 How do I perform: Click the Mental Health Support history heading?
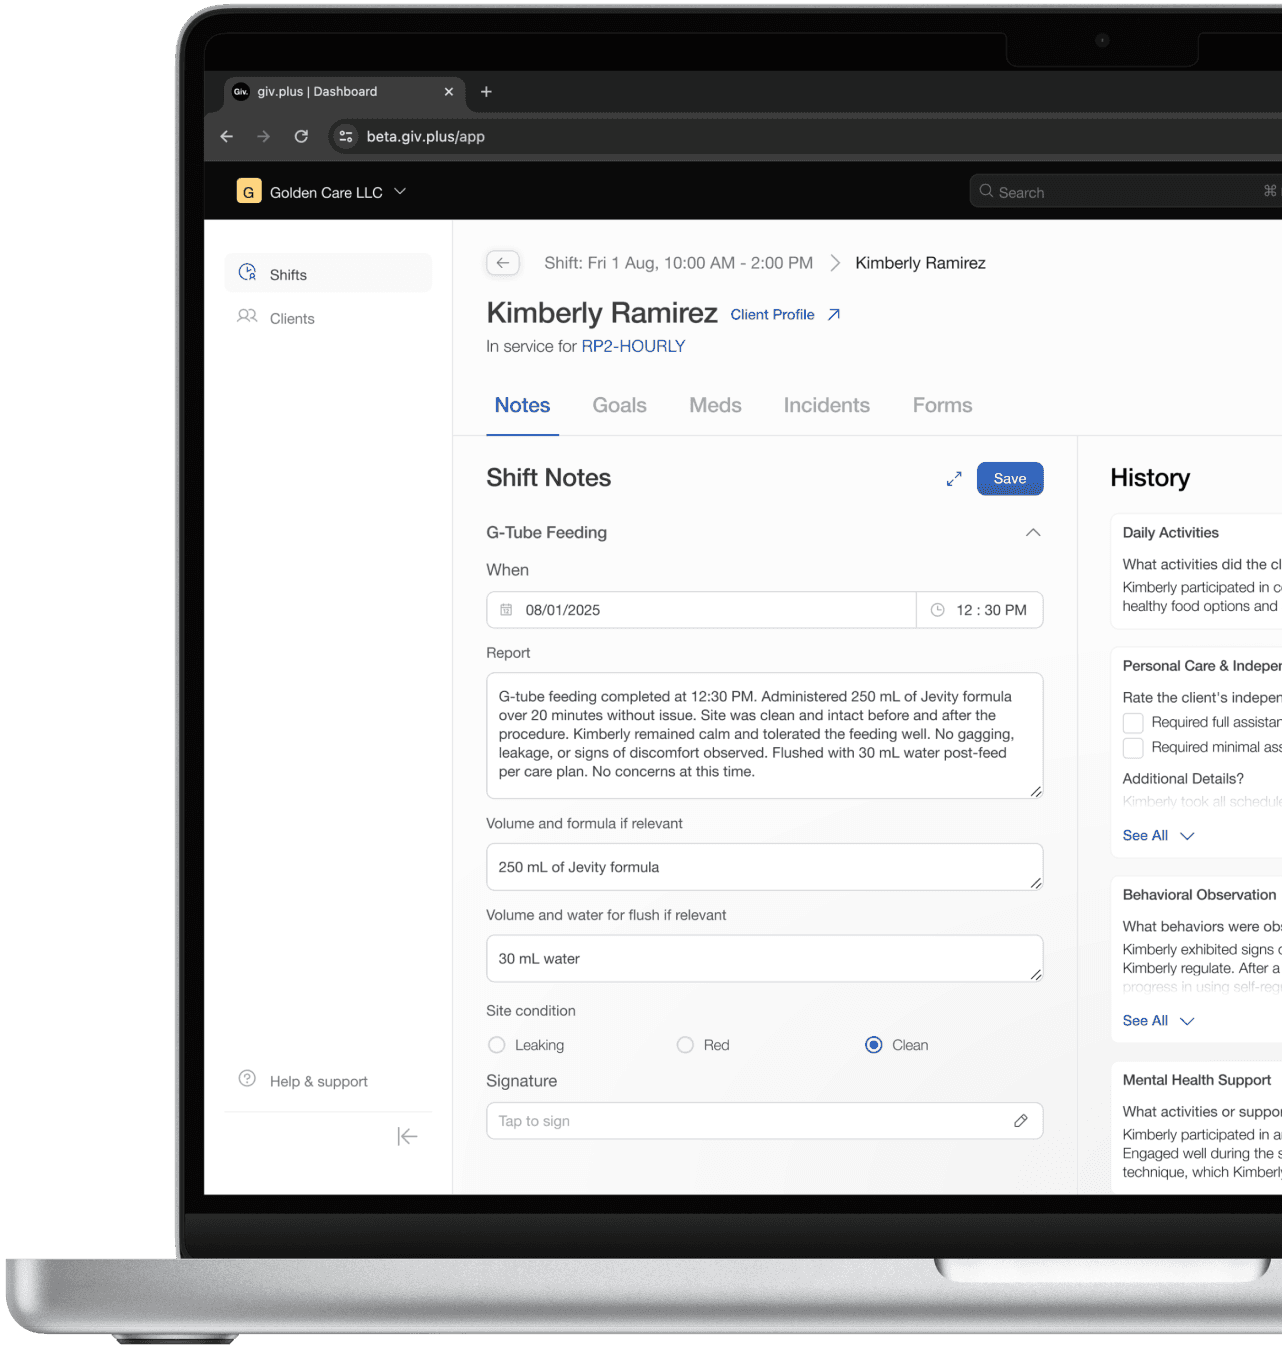1196,1079
